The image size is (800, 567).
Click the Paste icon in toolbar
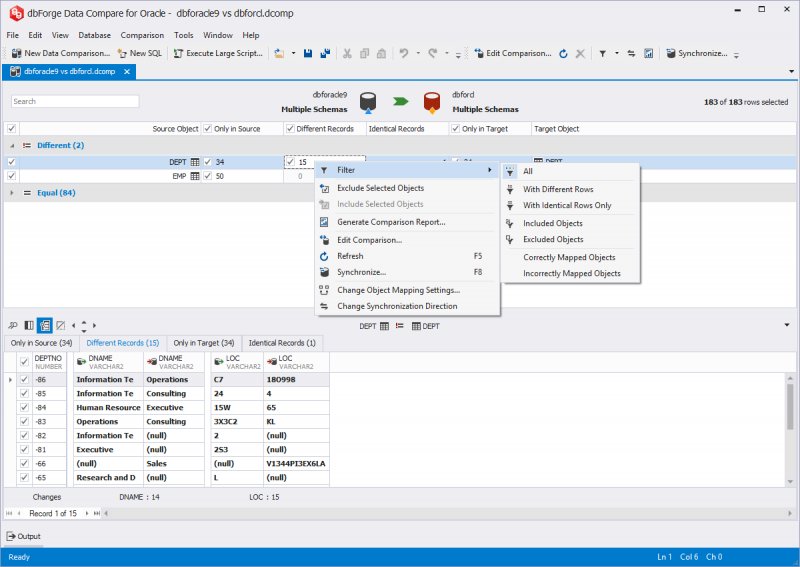pos(381,53)
